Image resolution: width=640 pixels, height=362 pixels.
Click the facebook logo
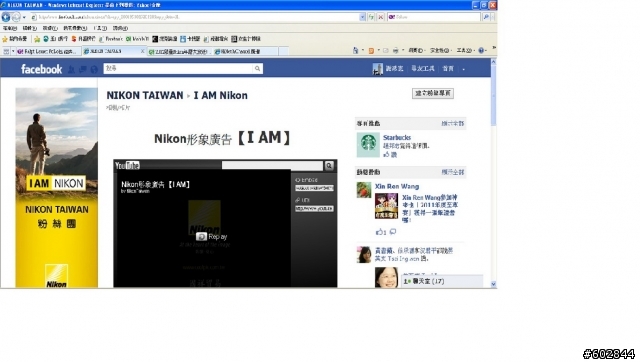click(x=41, y=69)
